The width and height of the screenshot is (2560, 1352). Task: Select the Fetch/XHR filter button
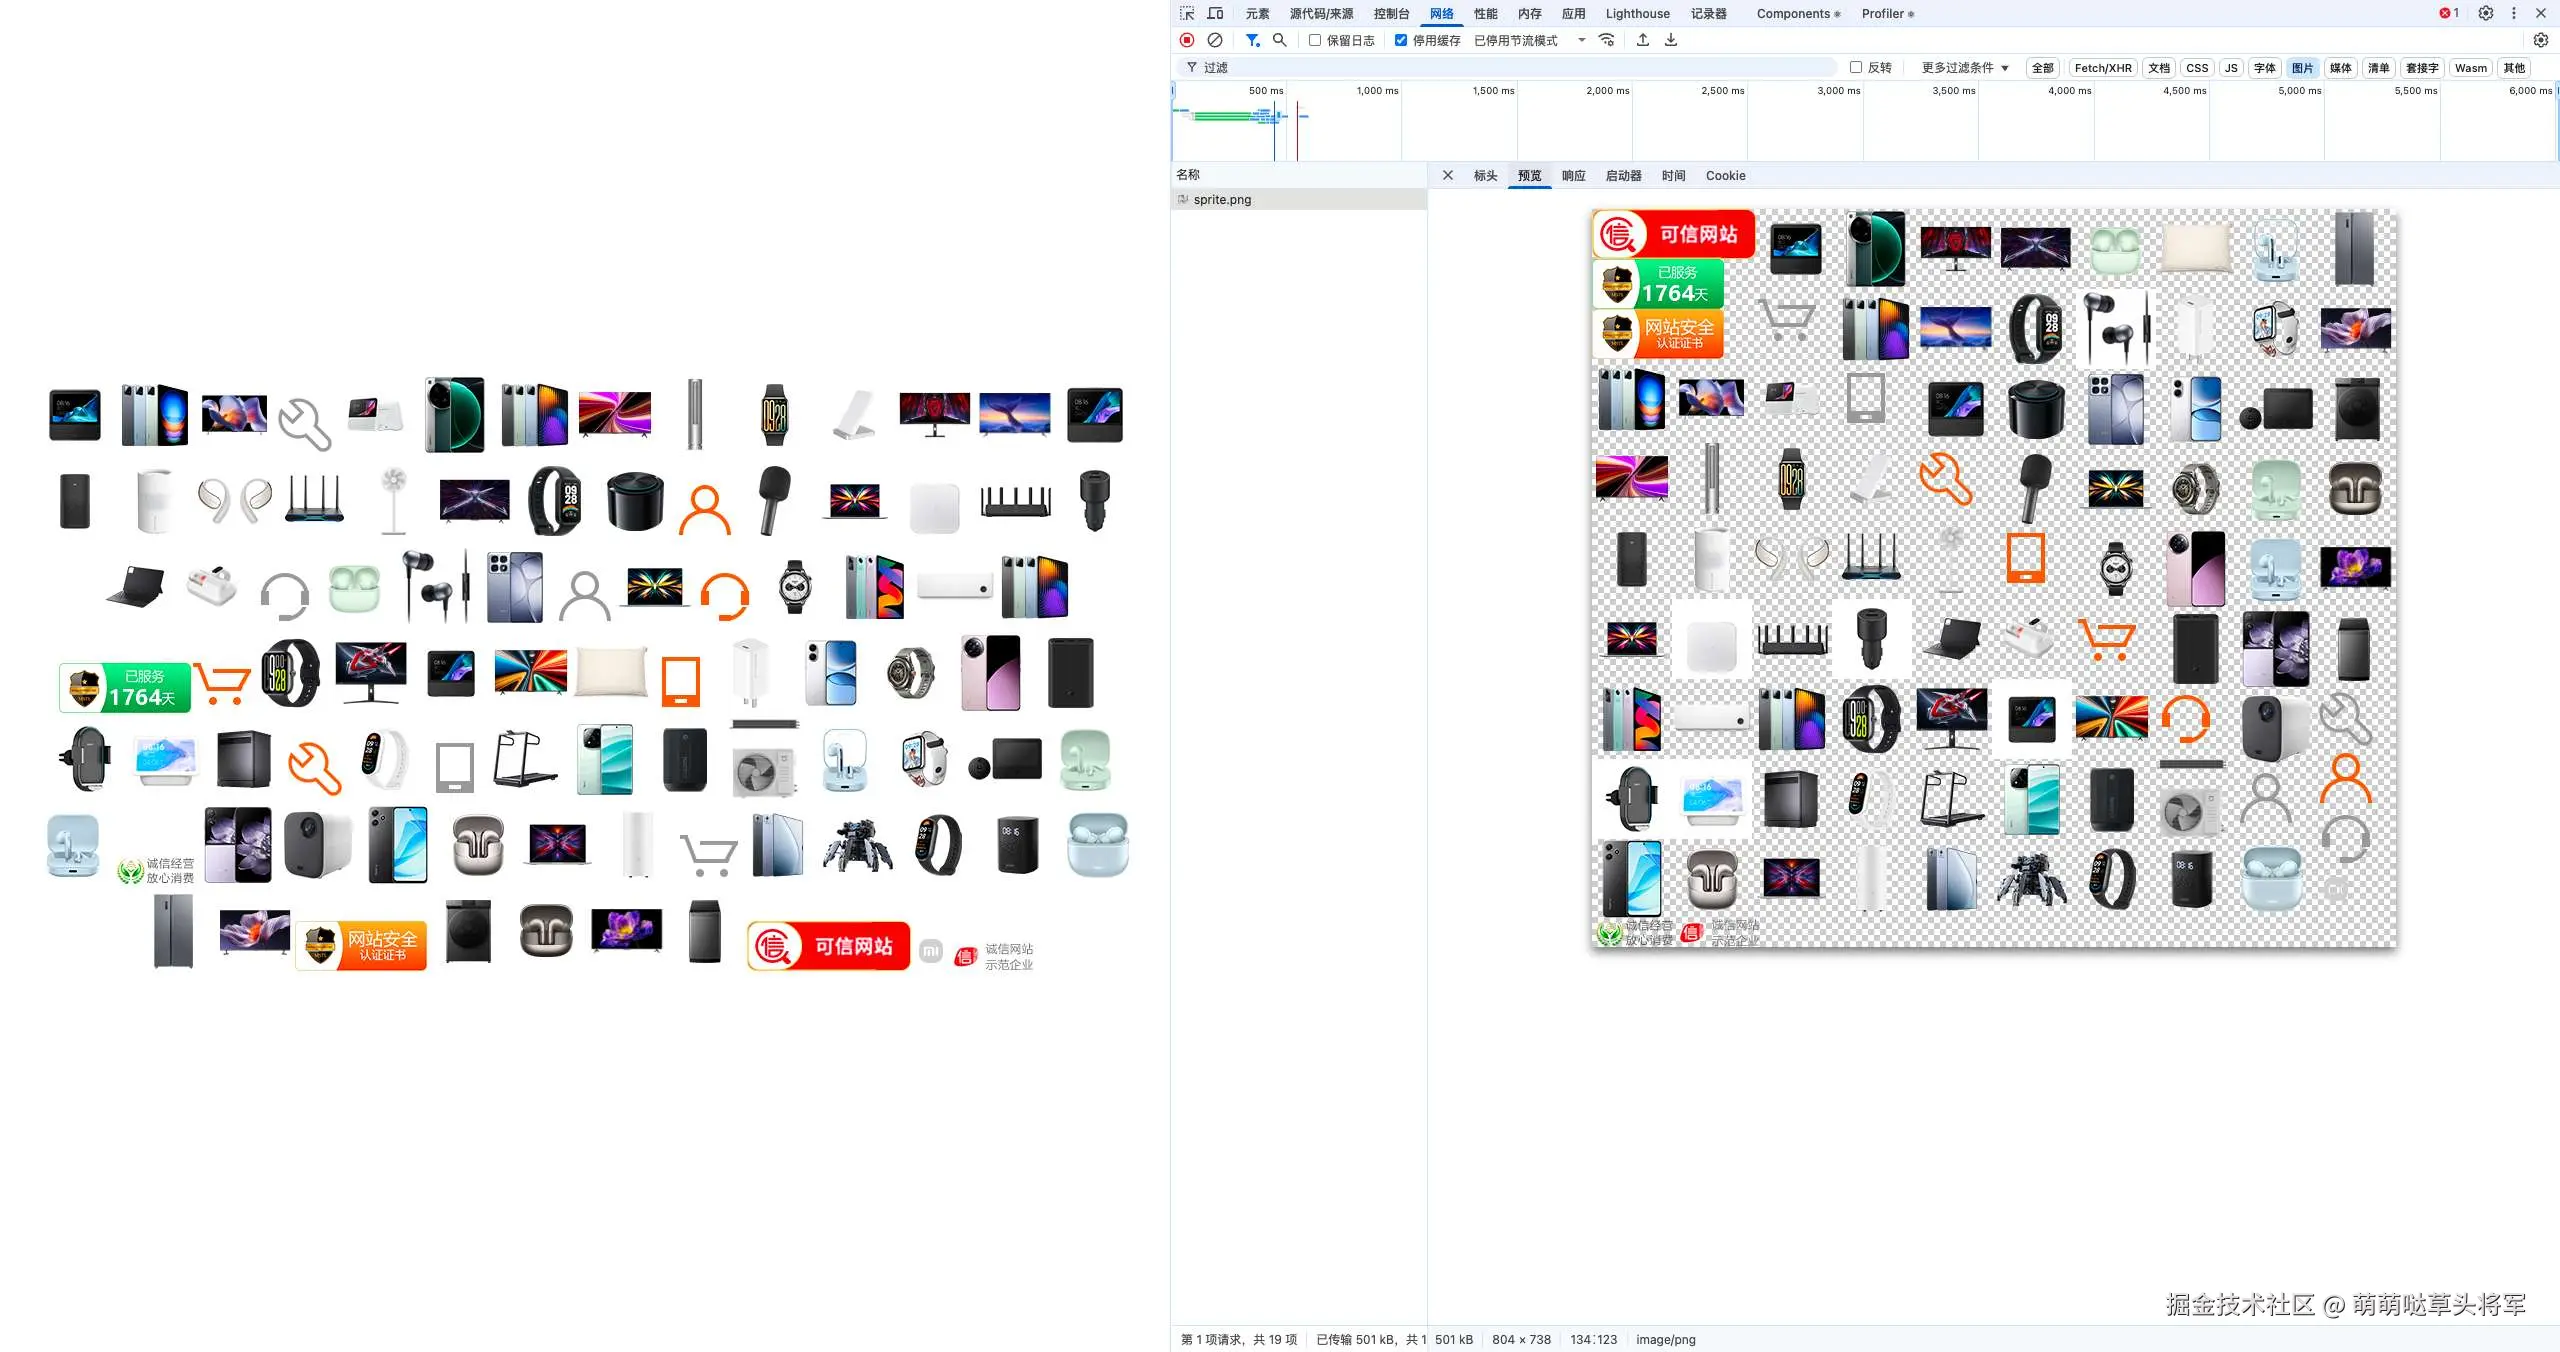tap(2103, 68)
